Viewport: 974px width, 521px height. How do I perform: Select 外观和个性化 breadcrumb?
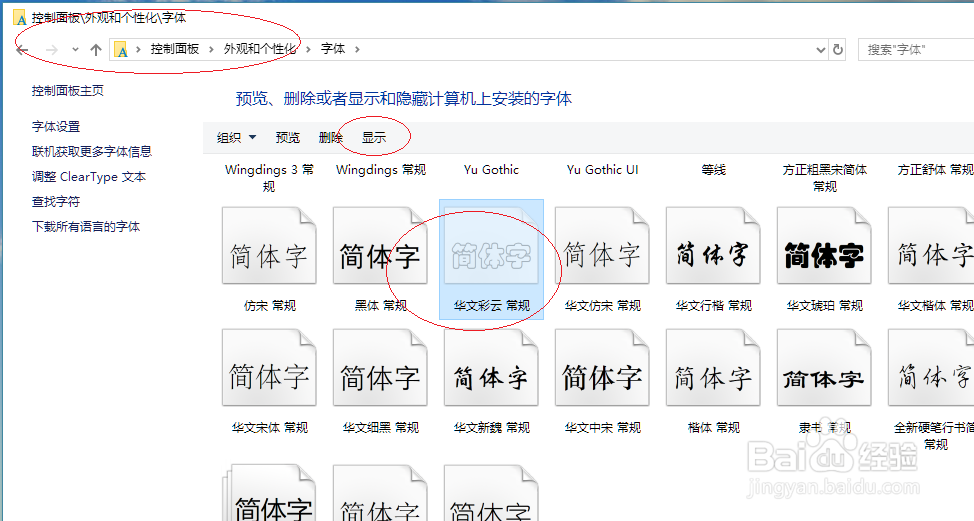tap(260, 49)
